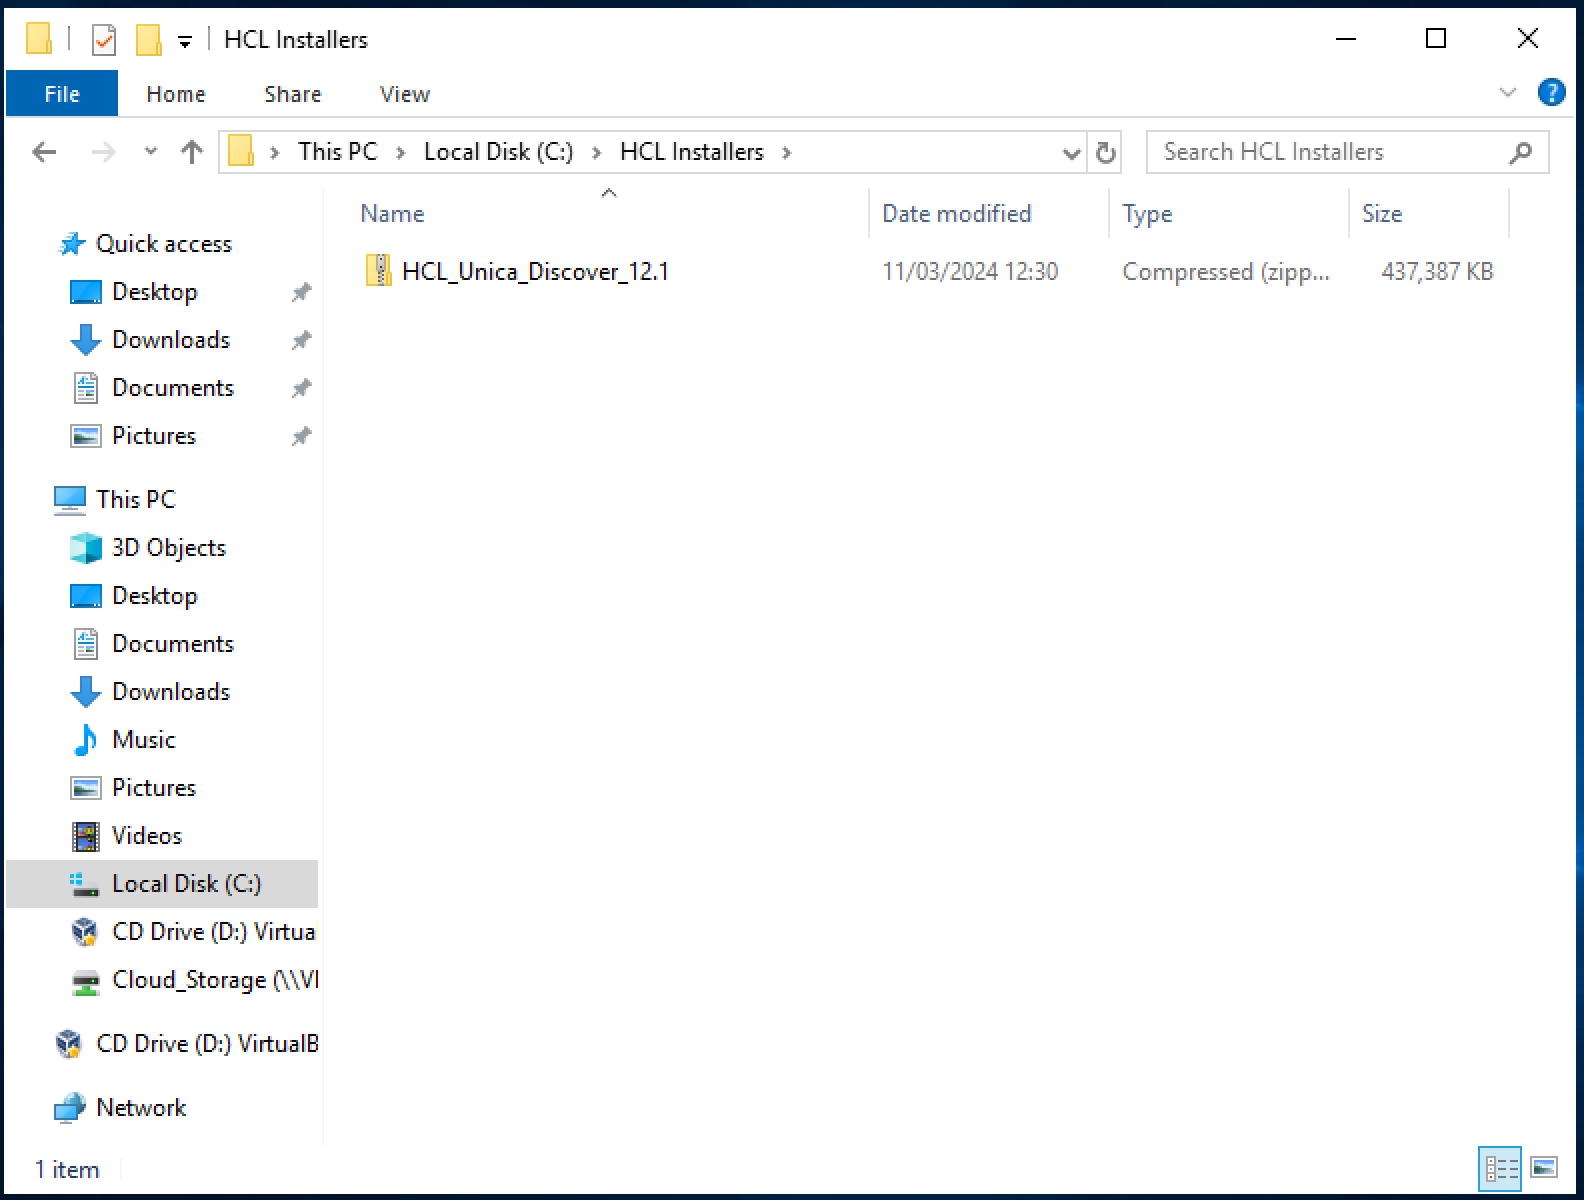This screenshot has width=1584, height=1200.
Task: Refresh the HCL Installers folder
Action: 1105,153
